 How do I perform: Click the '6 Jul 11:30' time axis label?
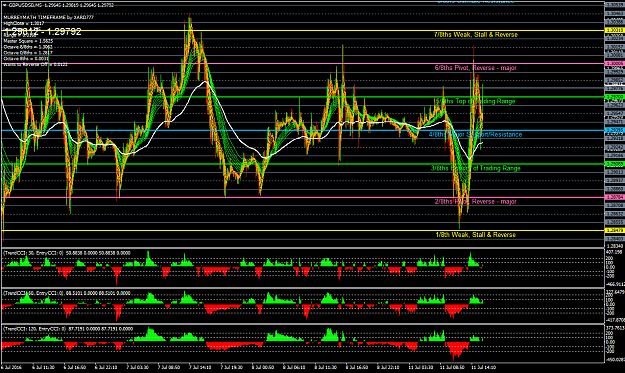(x=43, y=367)
